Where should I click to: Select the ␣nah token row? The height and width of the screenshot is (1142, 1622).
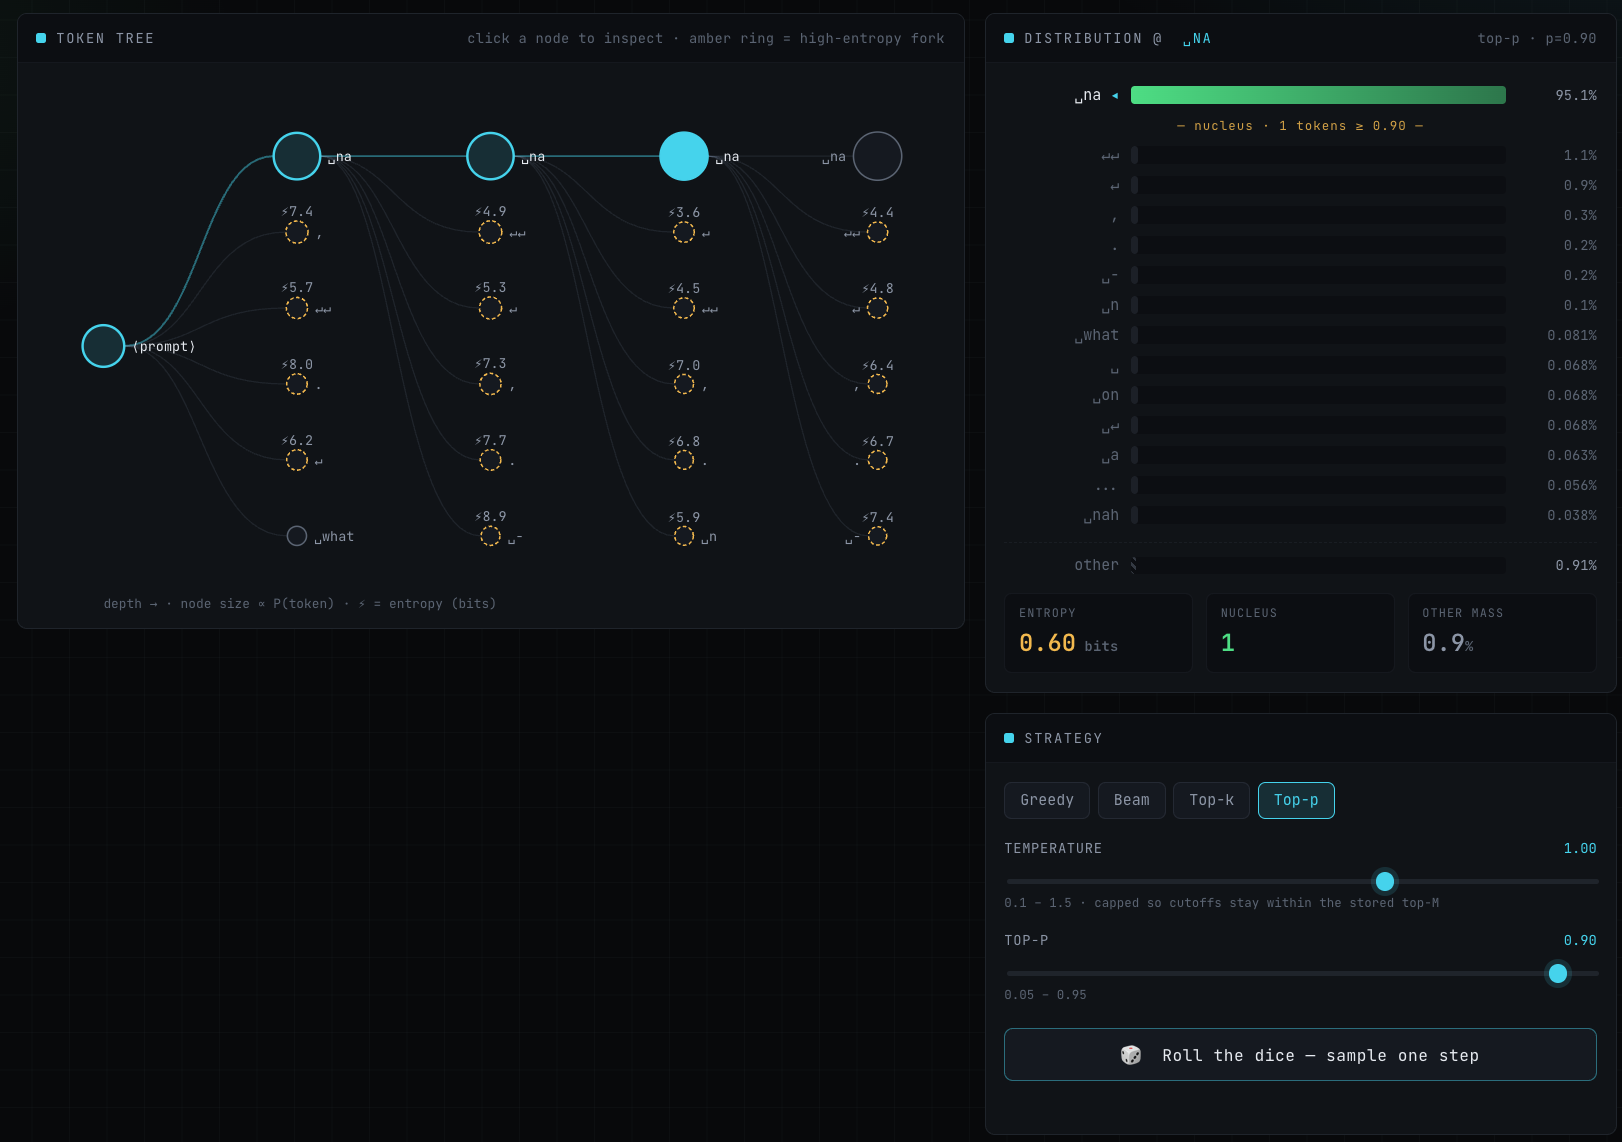coord(1300,515)
